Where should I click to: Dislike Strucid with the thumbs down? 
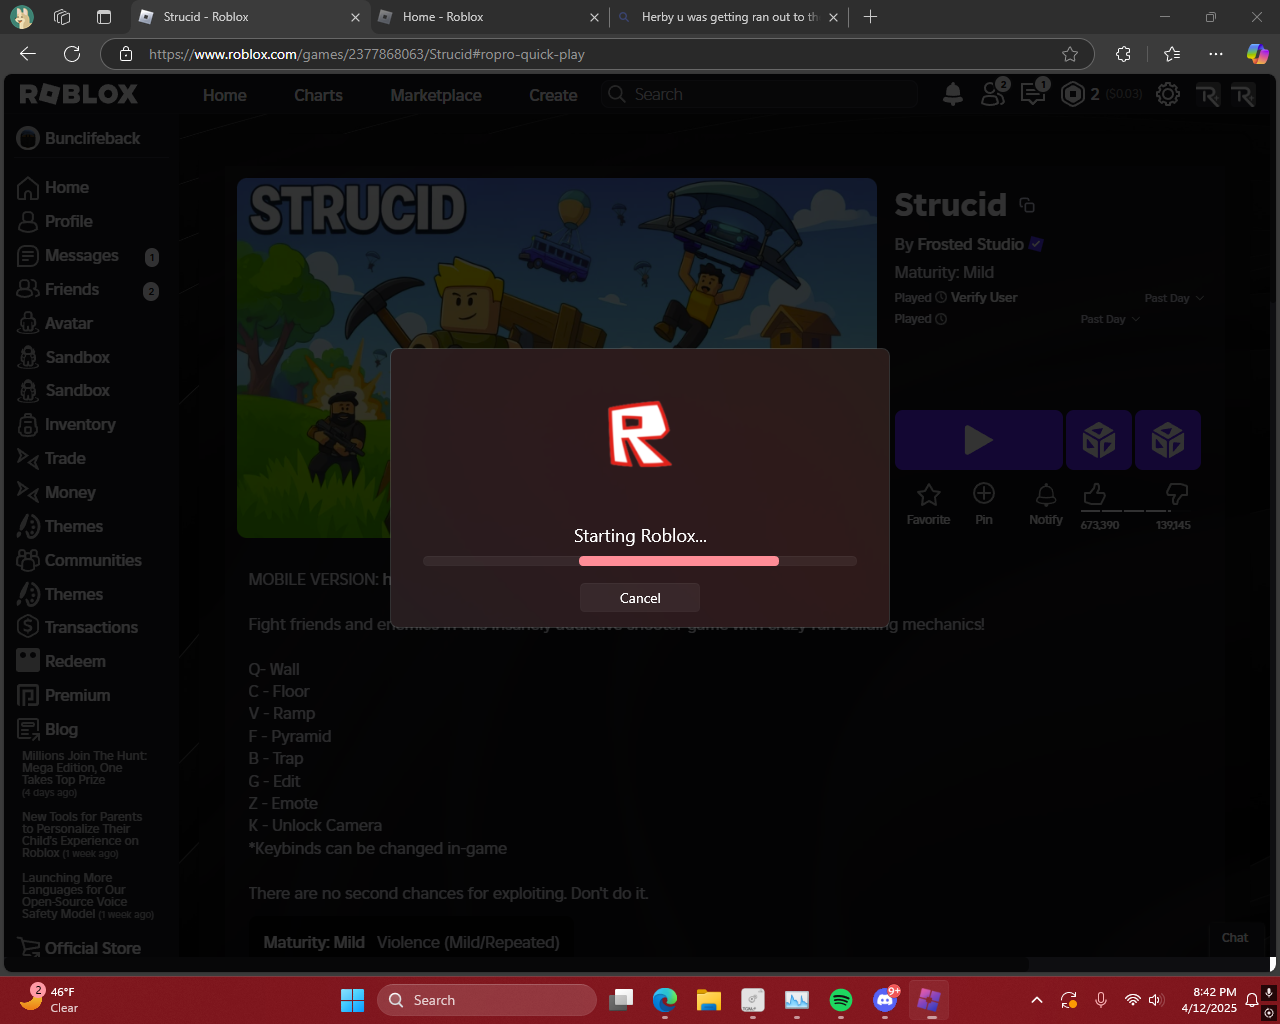[x=1177, y=494]
